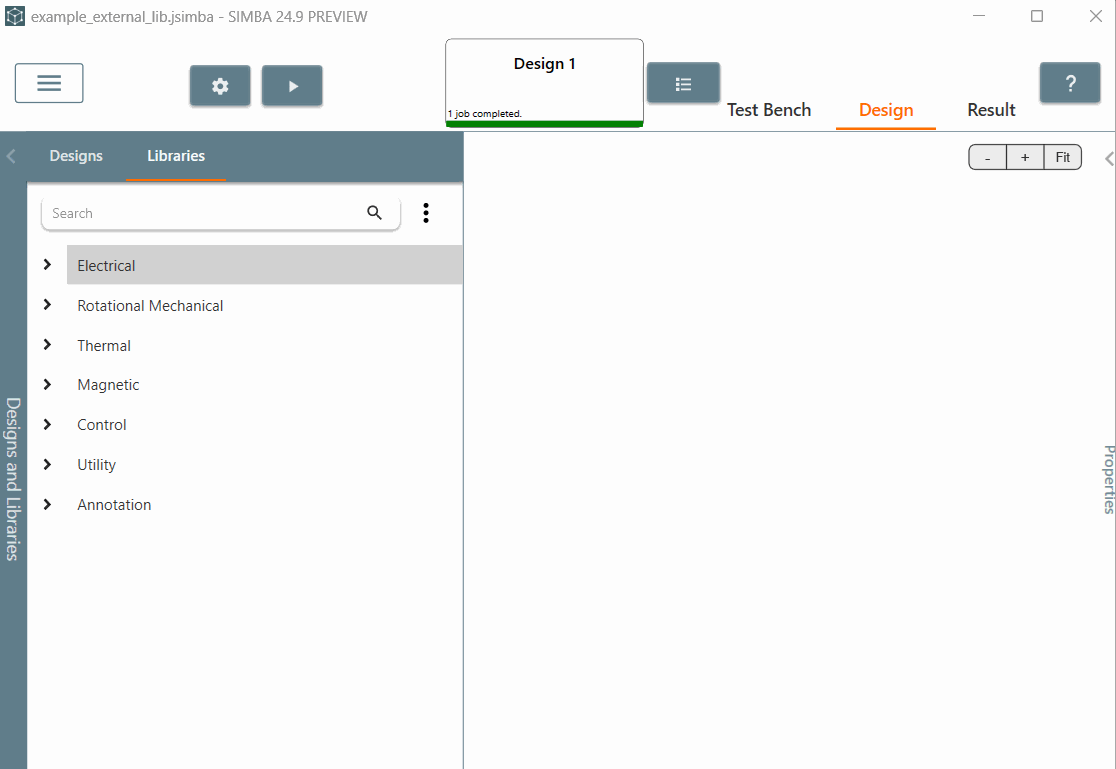The image size is (1116, 769).
Task: Click the search magnifier icon
Action: [x=375, y=213]
